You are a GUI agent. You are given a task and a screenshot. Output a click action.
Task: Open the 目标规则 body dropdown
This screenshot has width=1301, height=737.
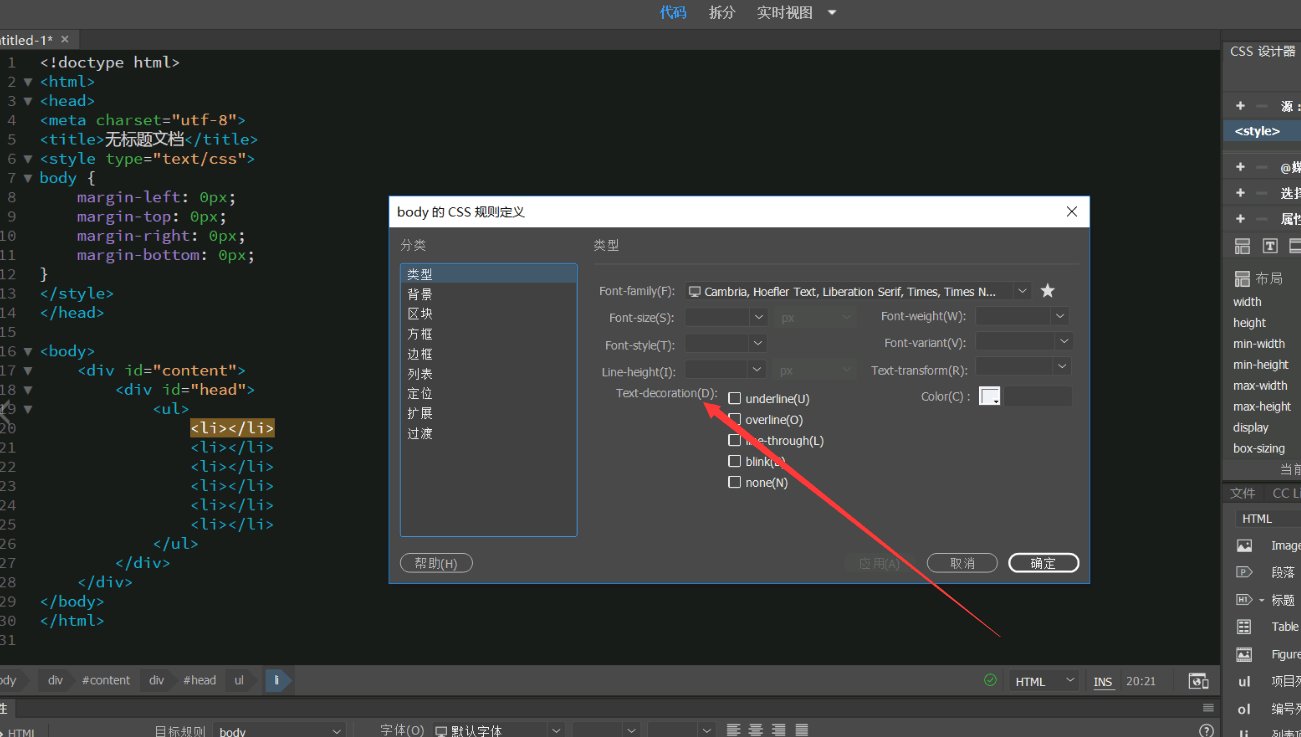(x=280, y=731)
